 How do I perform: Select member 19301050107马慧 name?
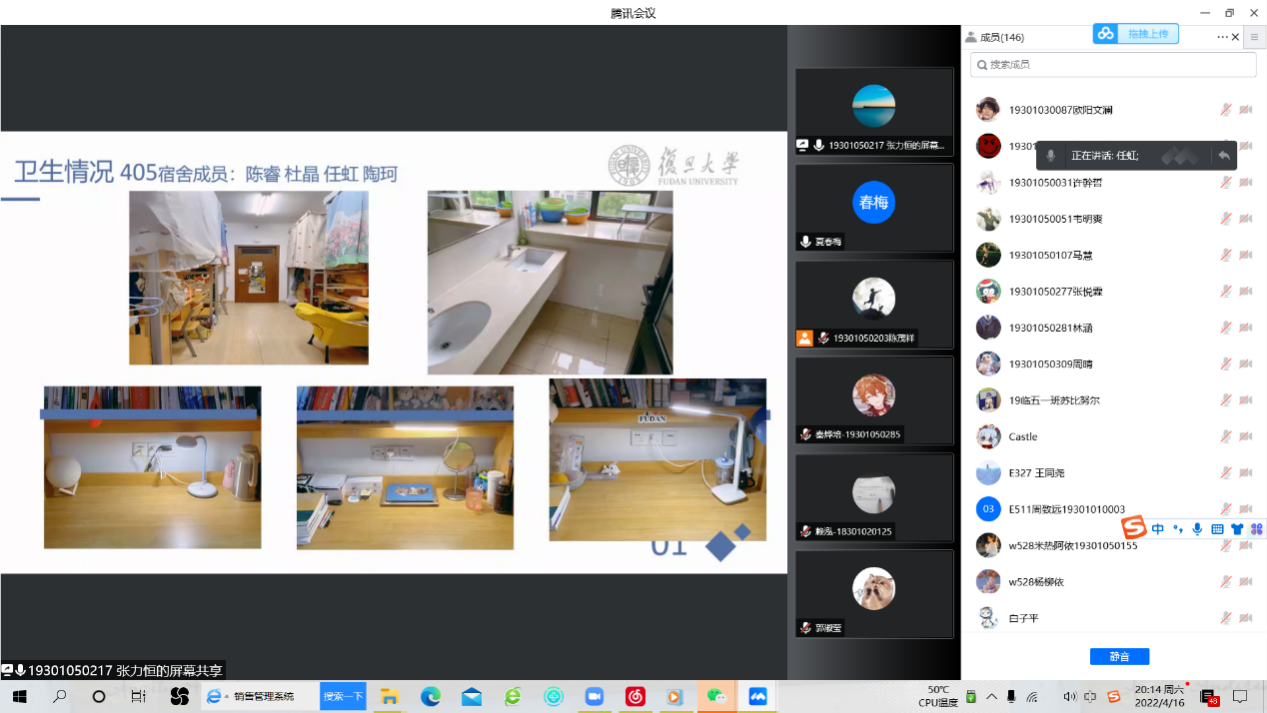click(1050, 255)
